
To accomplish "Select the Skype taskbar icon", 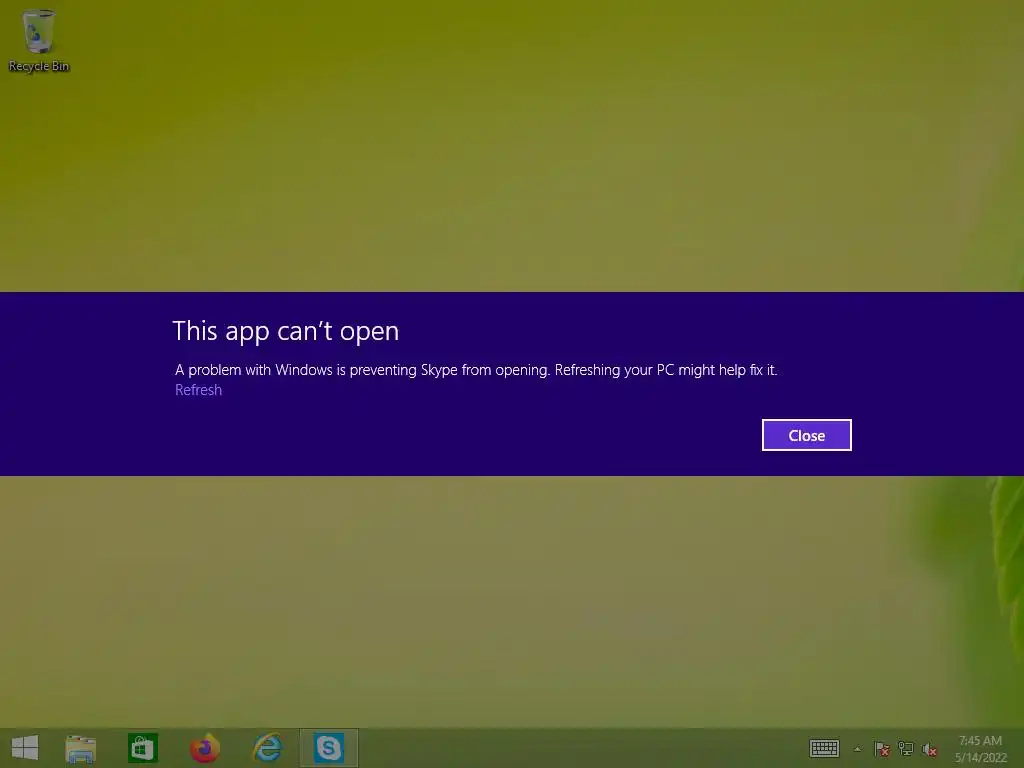I will point(328,748).
